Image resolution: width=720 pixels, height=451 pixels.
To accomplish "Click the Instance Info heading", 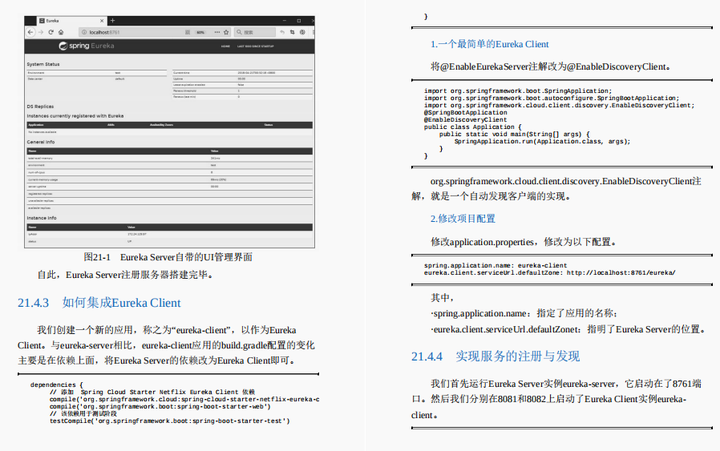I will (42, 218).
